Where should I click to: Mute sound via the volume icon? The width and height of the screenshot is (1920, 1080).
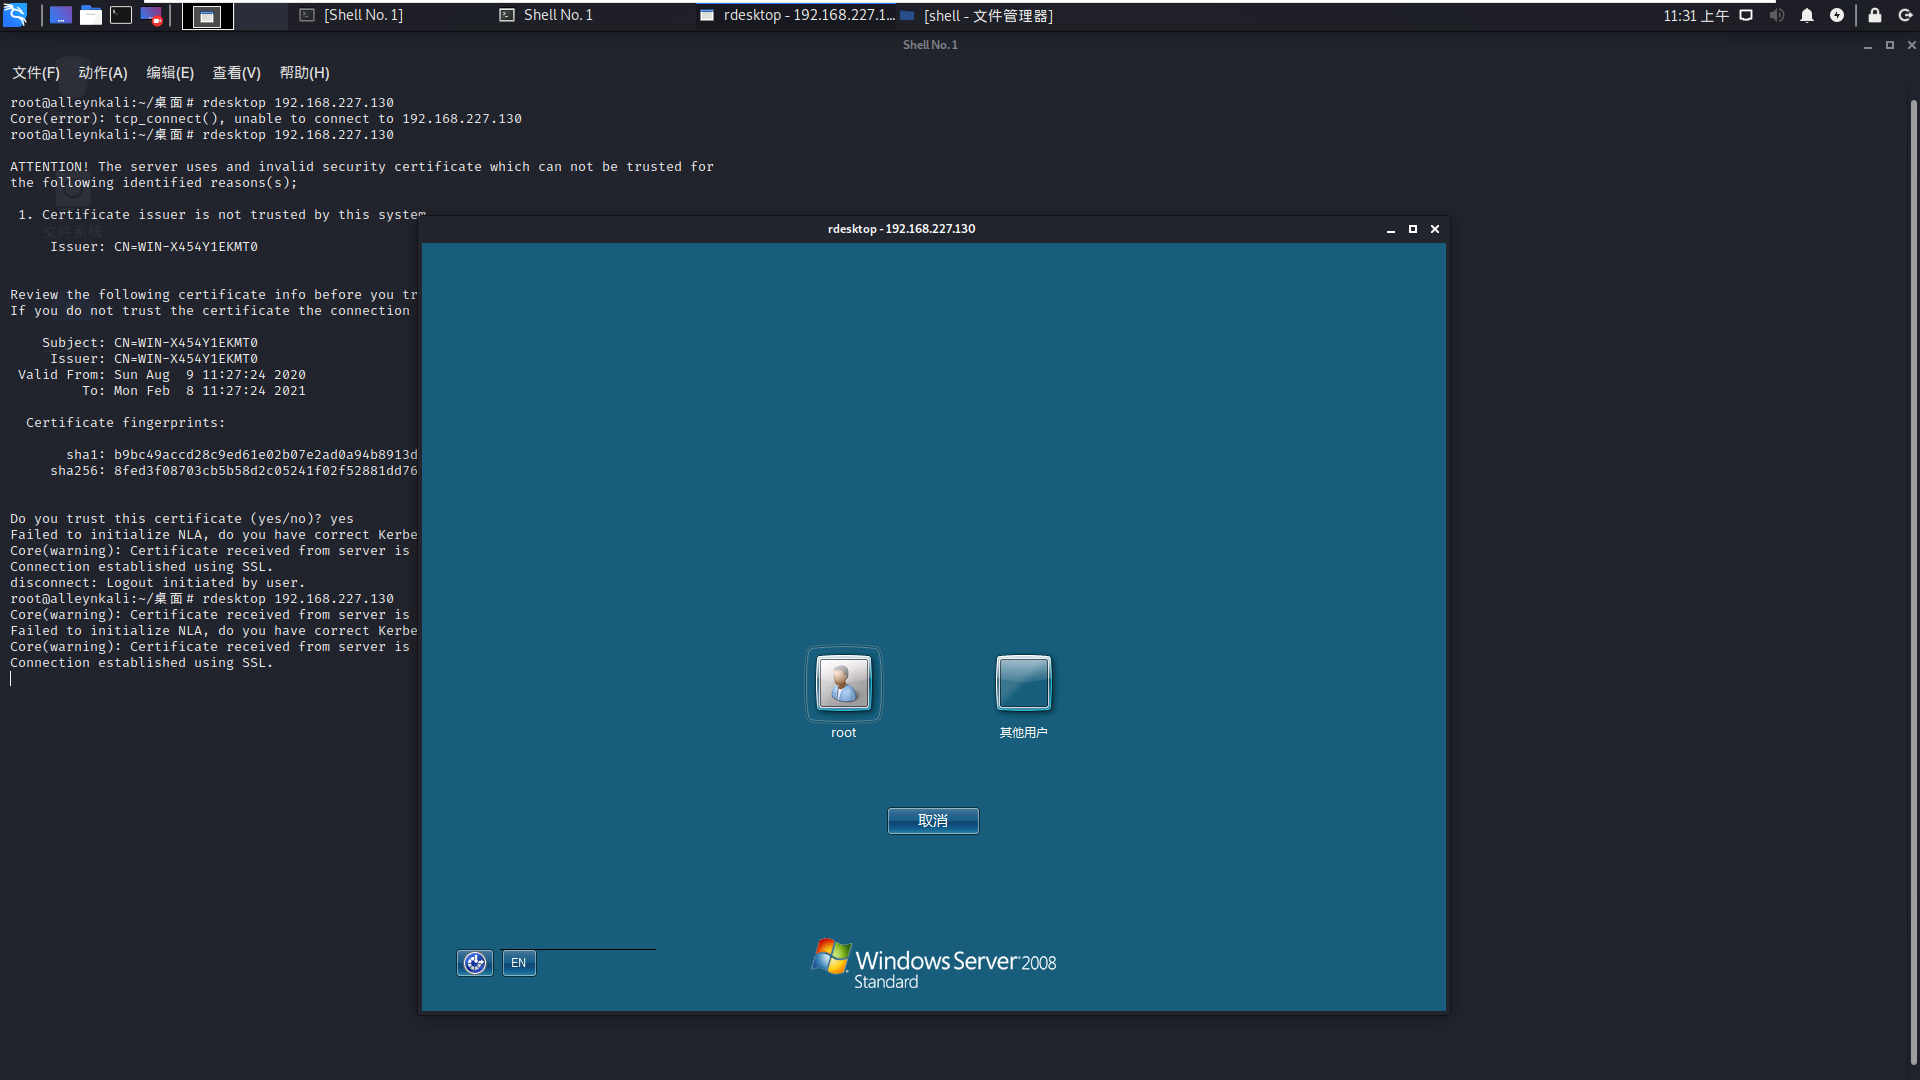coord(1776,15)
